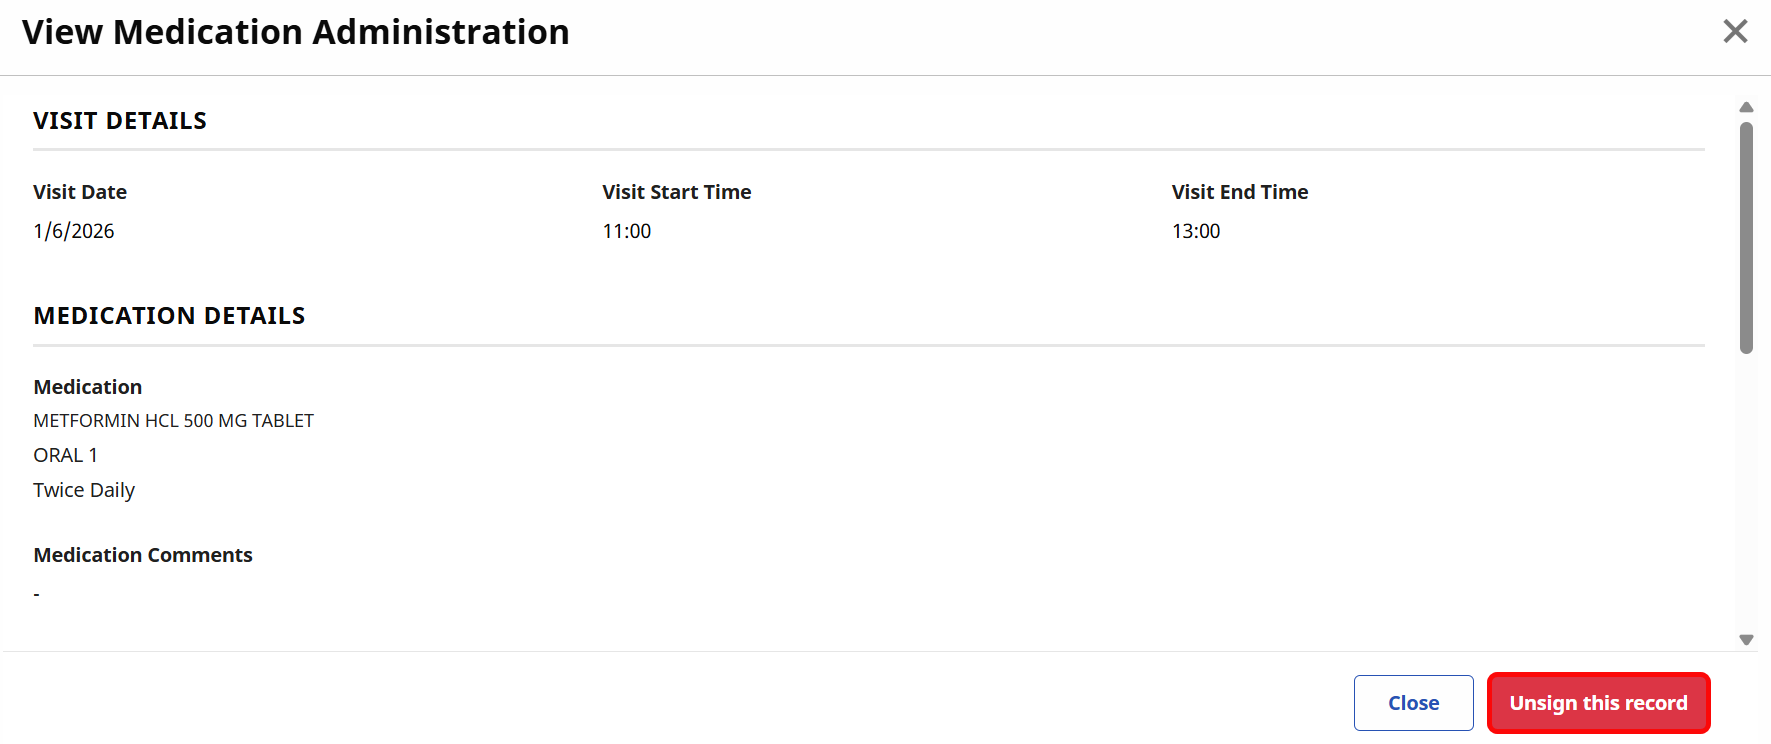This screenshot has height=744, width=1771.
Task: Click the scrollbar down arrow
Action: point(1746,640)
